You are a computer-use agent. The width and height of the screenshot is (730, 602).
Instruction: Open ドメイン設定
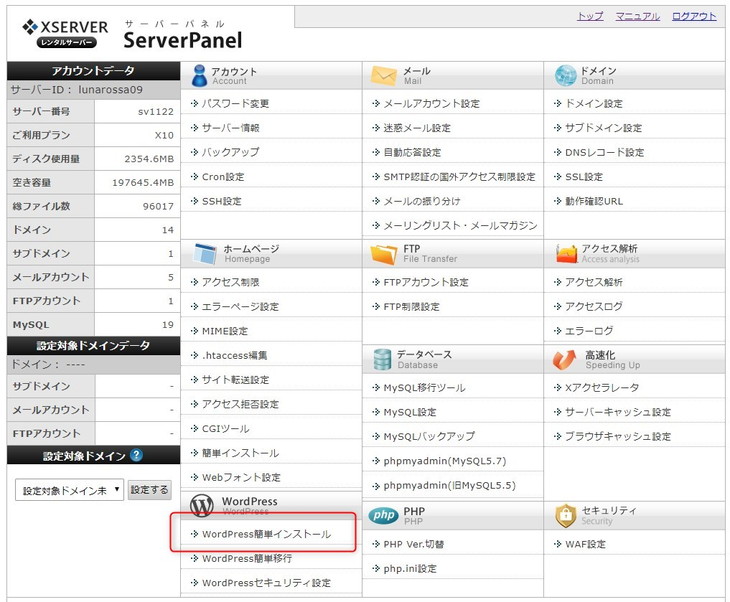(x=594, y=103)
